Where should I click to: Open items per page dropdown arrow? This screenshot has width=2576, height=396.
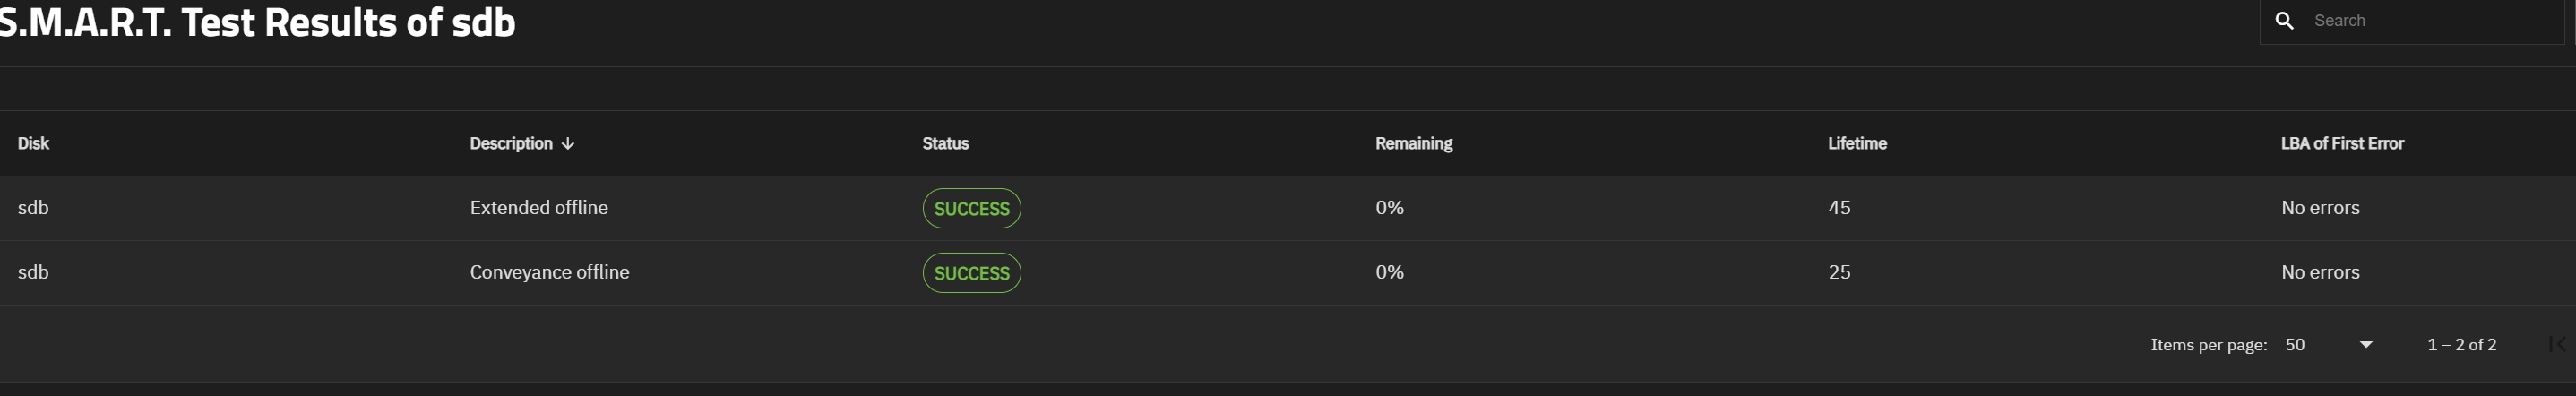pyautogui.click(x=2366, y=344)
